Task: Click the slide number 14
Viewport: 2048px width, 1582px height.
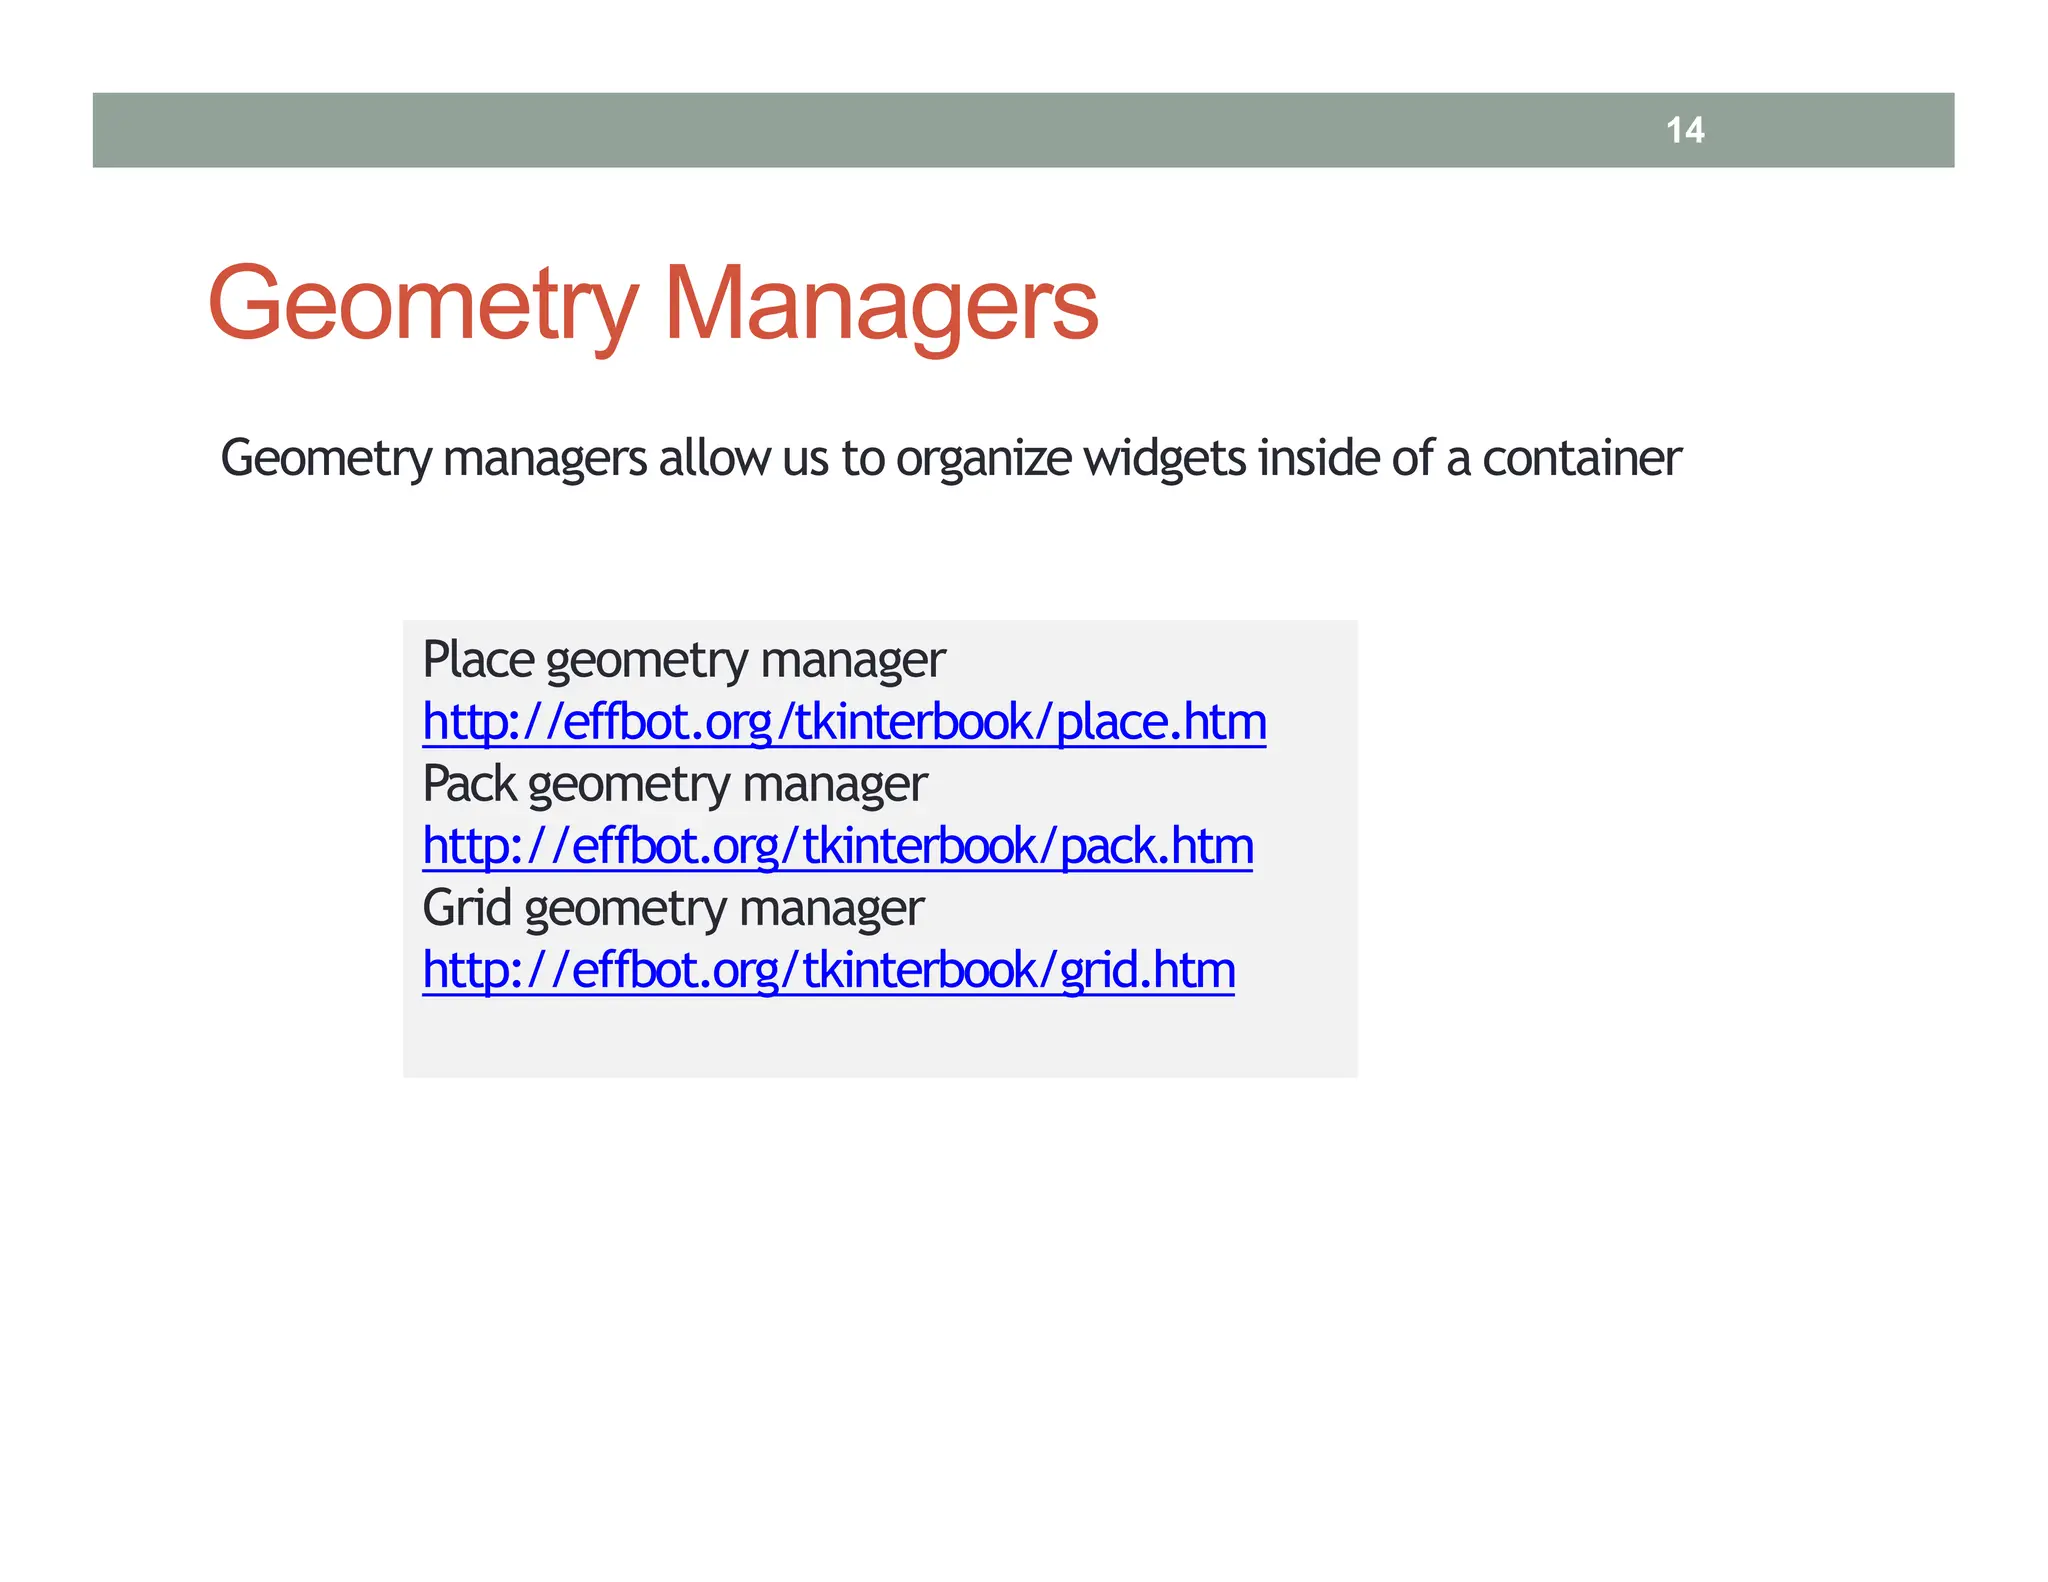Action: tap(1685, 130)
